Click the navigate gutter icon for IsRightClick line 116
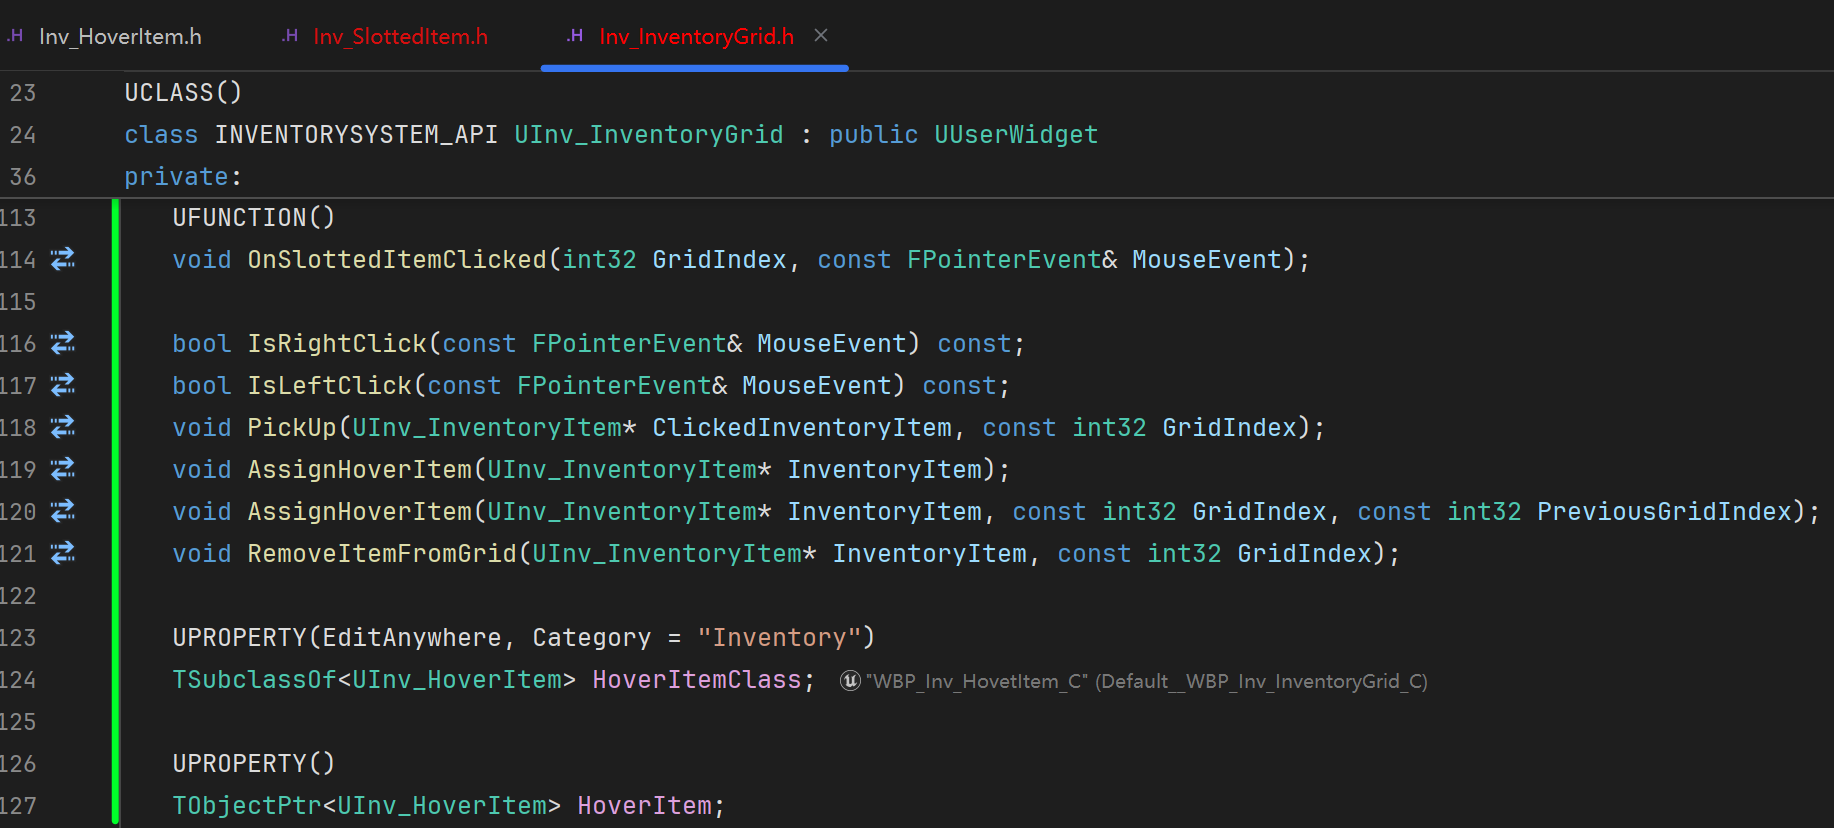This screenshot has width=1834, height=828. tap(63, 344)
